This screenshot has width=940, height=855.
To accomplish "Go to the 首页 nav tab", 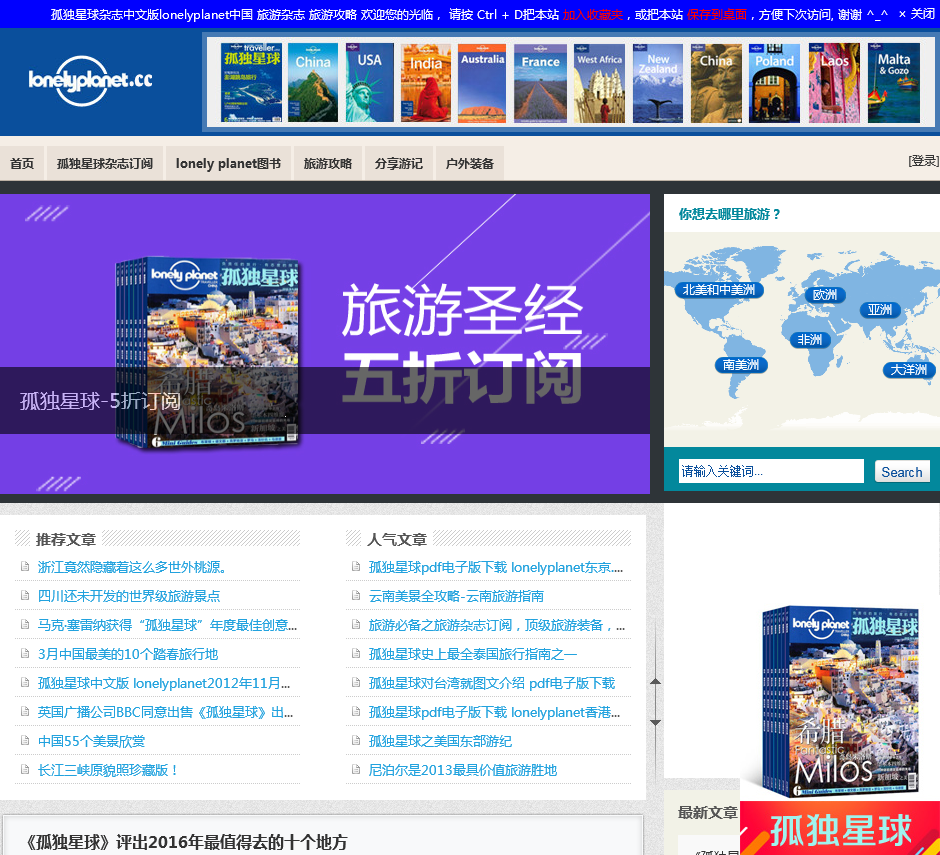I will coord(22,163).
